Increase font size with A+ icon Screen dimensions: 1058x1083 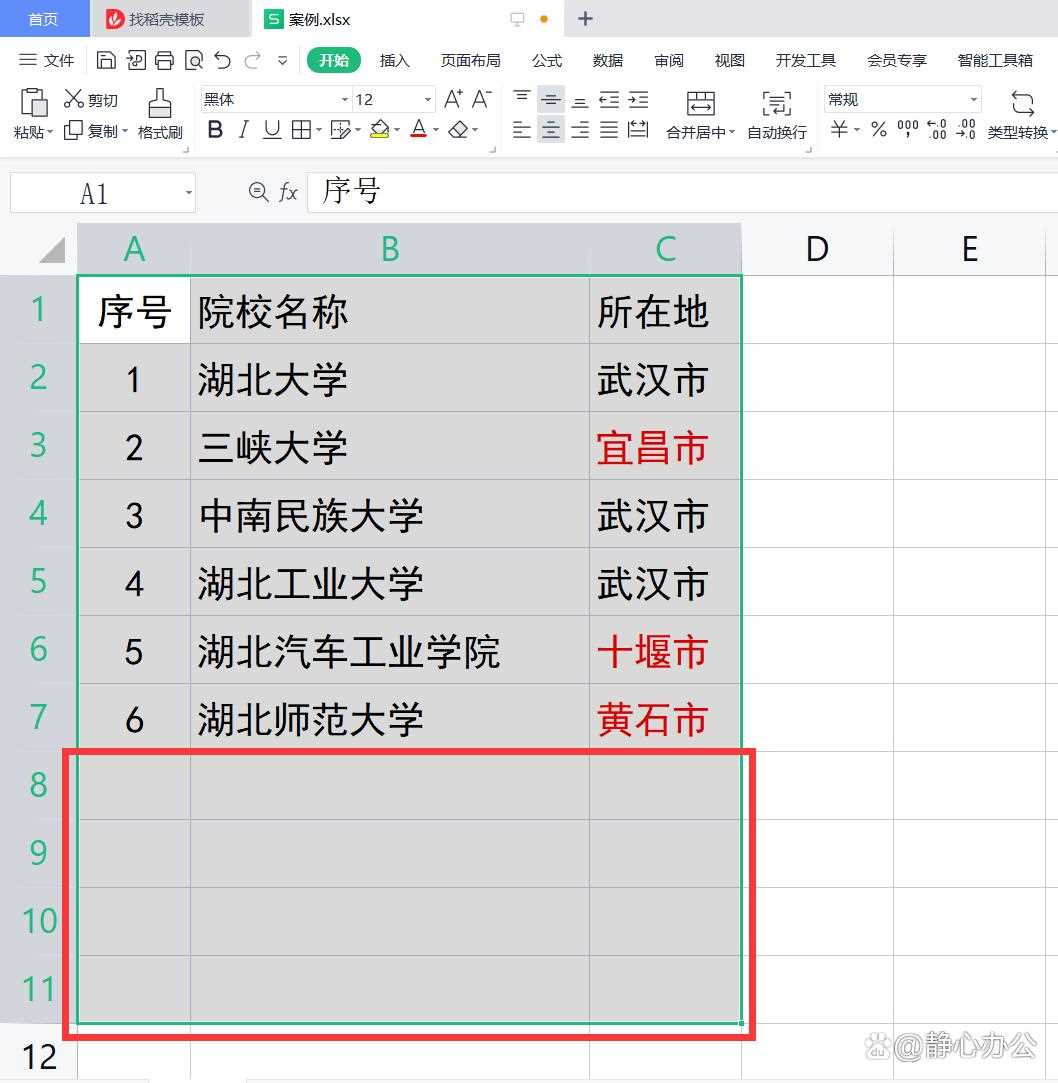click(x=453, y=99)
